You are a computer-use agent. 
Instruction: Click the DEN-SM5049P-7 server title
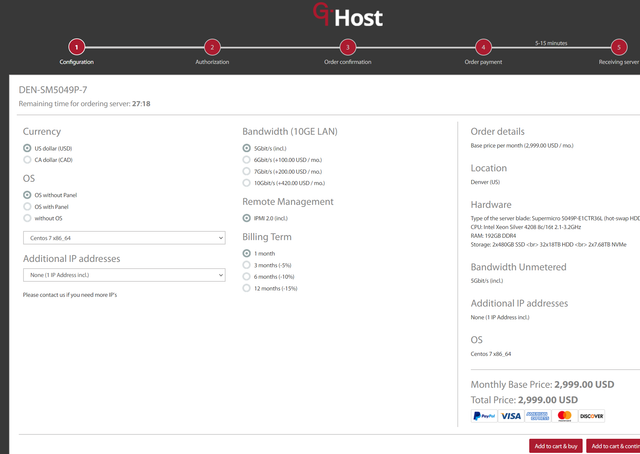click(x=53, y=90)
